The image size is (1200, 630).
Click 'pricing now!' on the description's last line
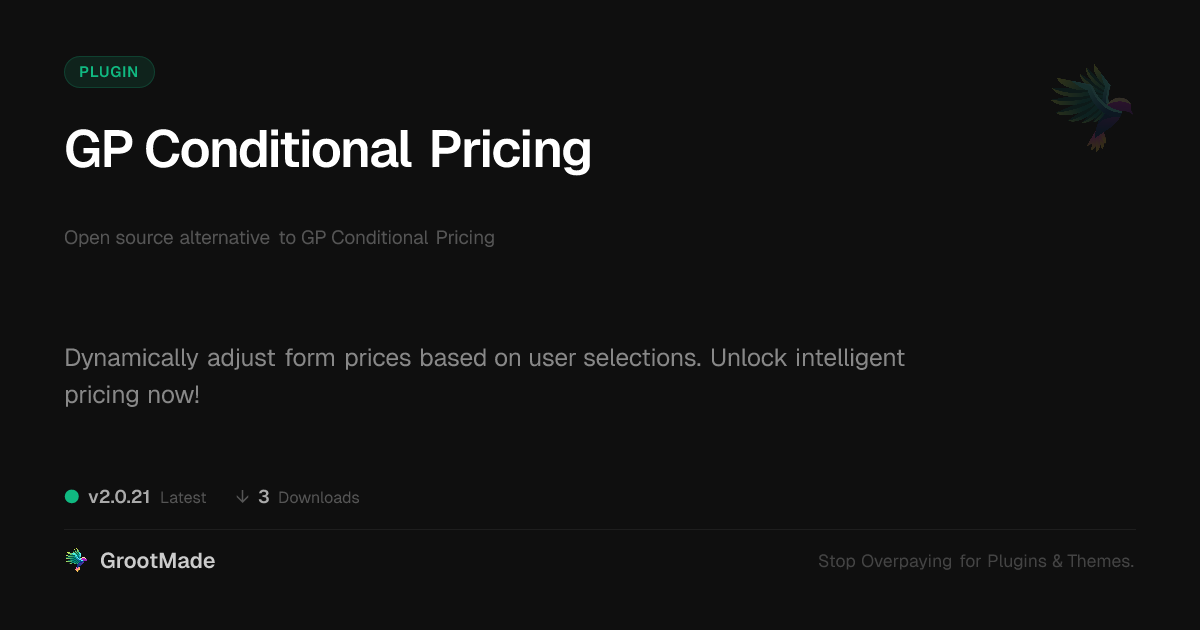click(x=132, y=395)
